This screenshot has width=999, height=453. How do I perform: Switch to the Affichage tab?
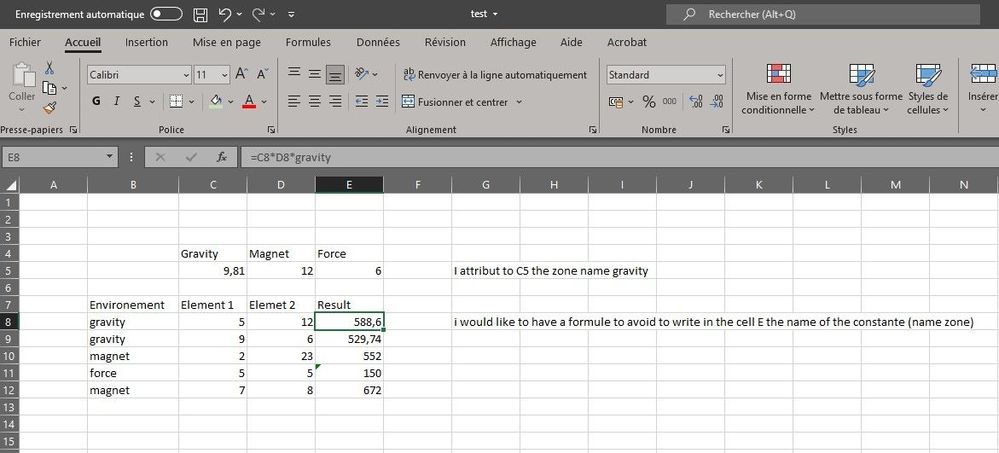pos(514,43)
